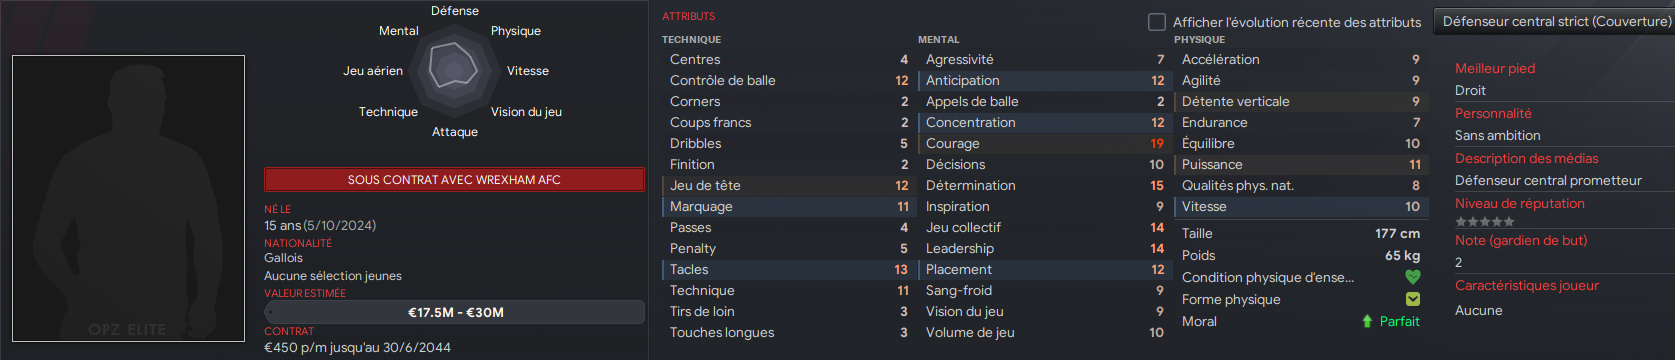Viewport: 1675px width, 360px height.
Task: Open the Défenseur central strict role dropdown
Action: click(x=1555, y=21)
